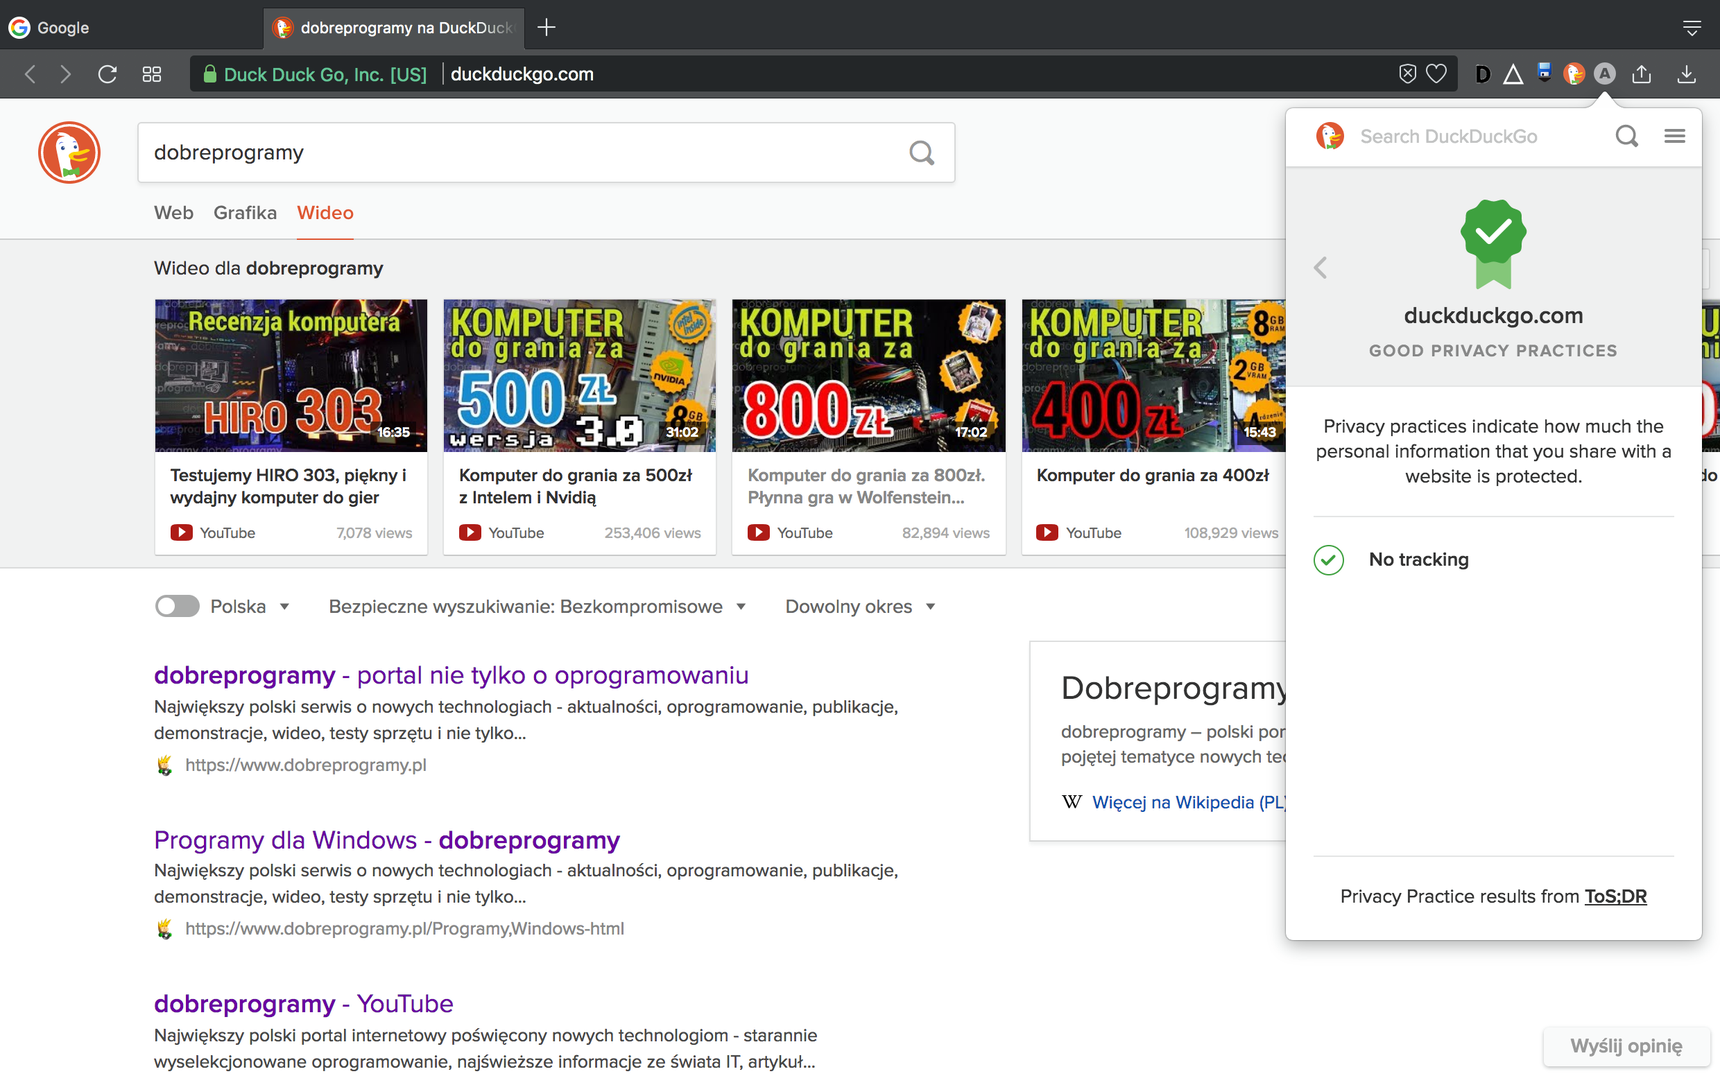This screenshot has width=1720, height=1076.
Task: Click the 253,406 views text
Action: (x=653, y=533)
